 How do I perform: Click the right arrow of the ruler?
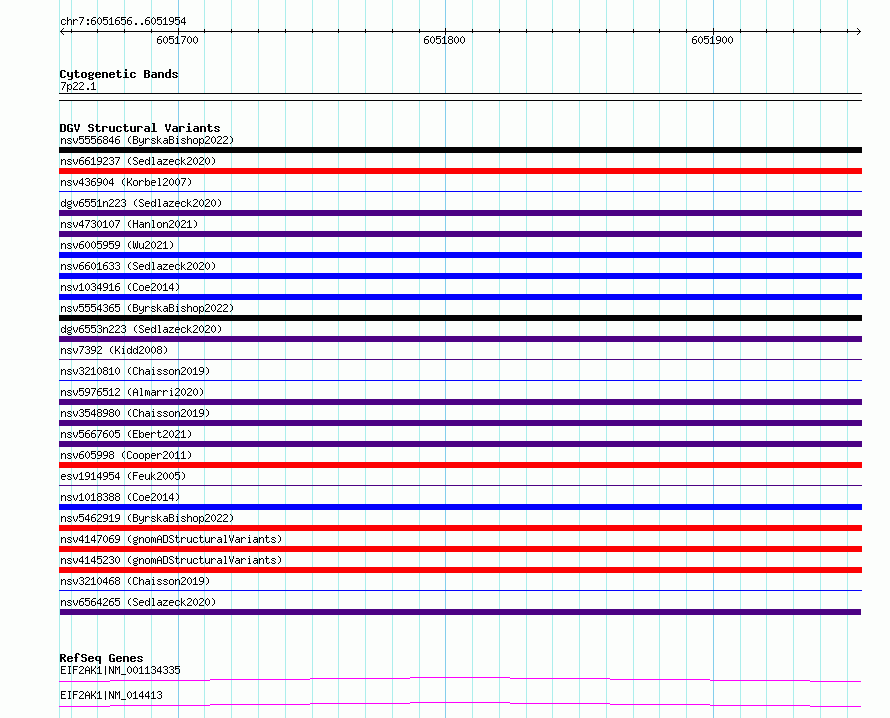[x=858, y=31]
